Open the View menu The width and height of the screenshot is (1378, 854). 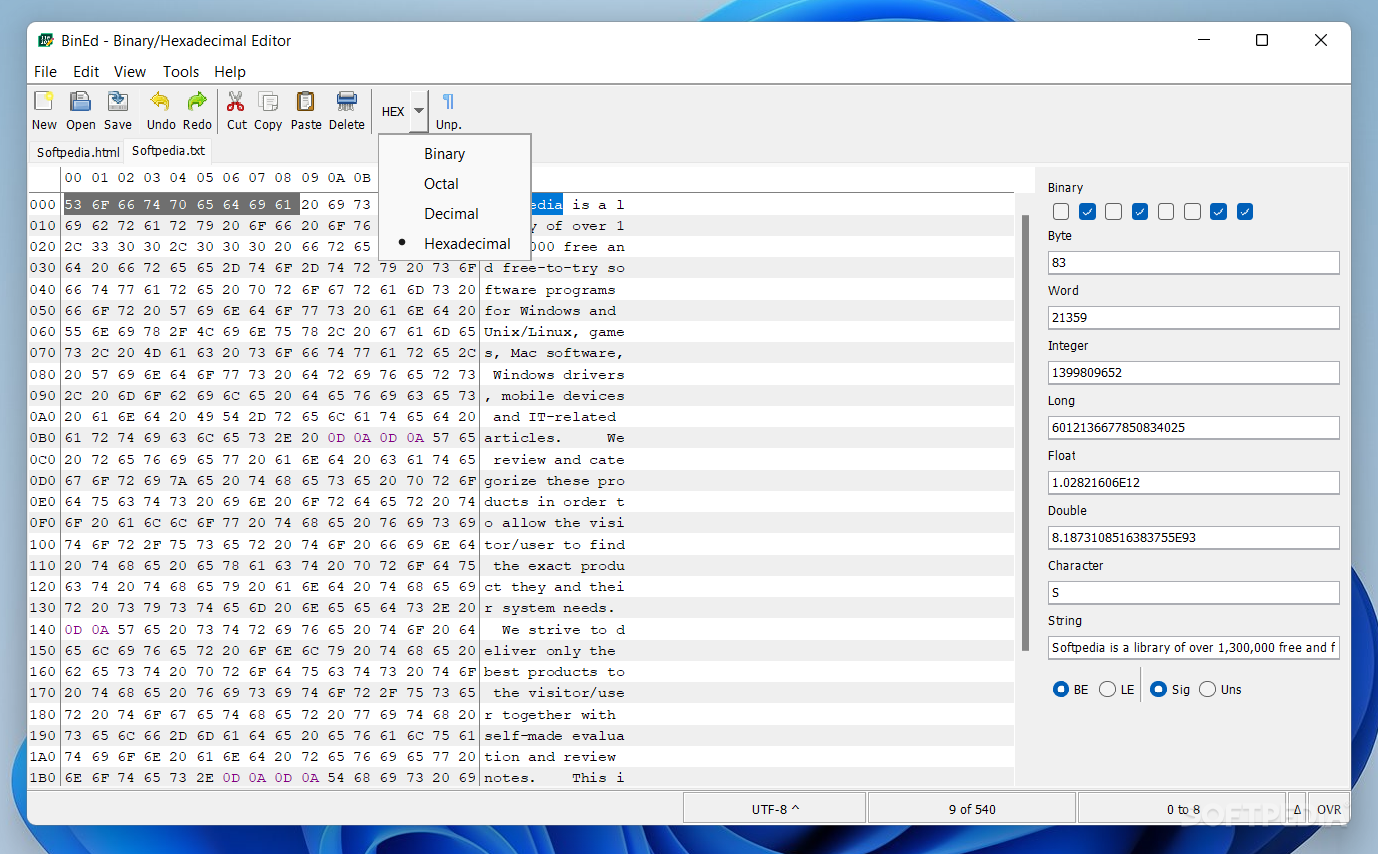(130, 72)
